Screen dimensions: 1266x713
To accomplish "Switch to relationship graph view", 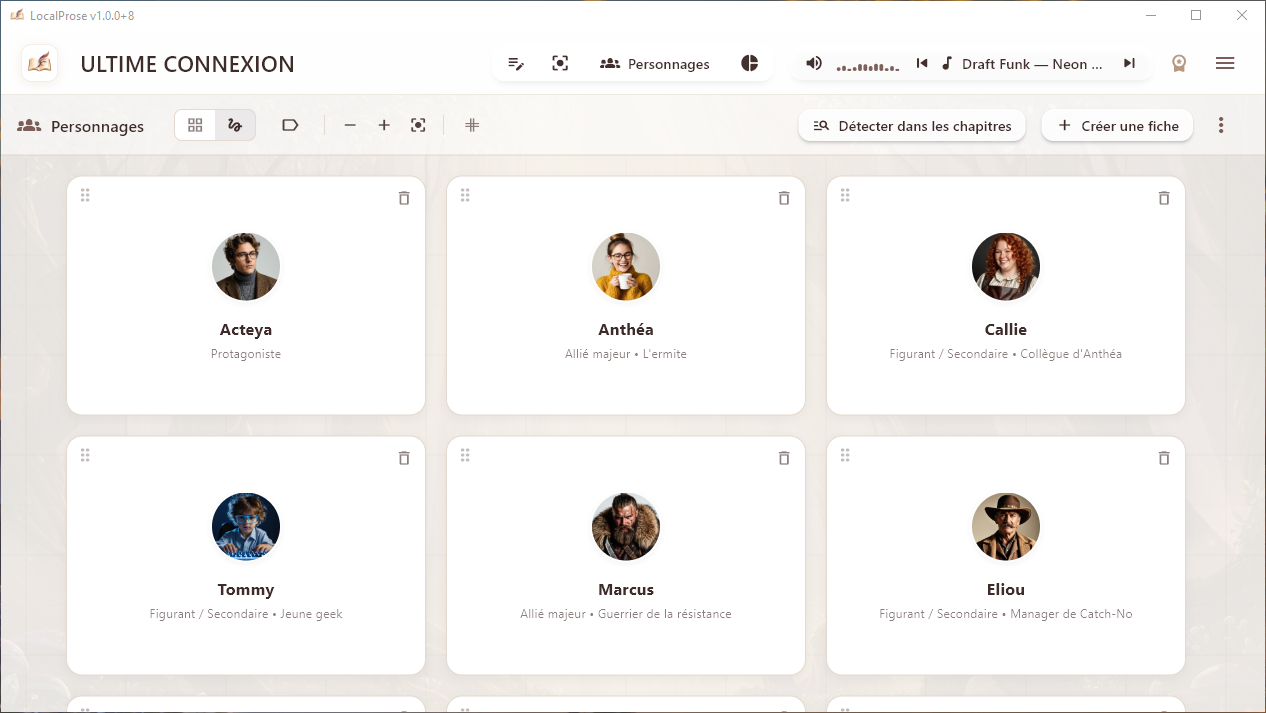I will tap(235, 125).
